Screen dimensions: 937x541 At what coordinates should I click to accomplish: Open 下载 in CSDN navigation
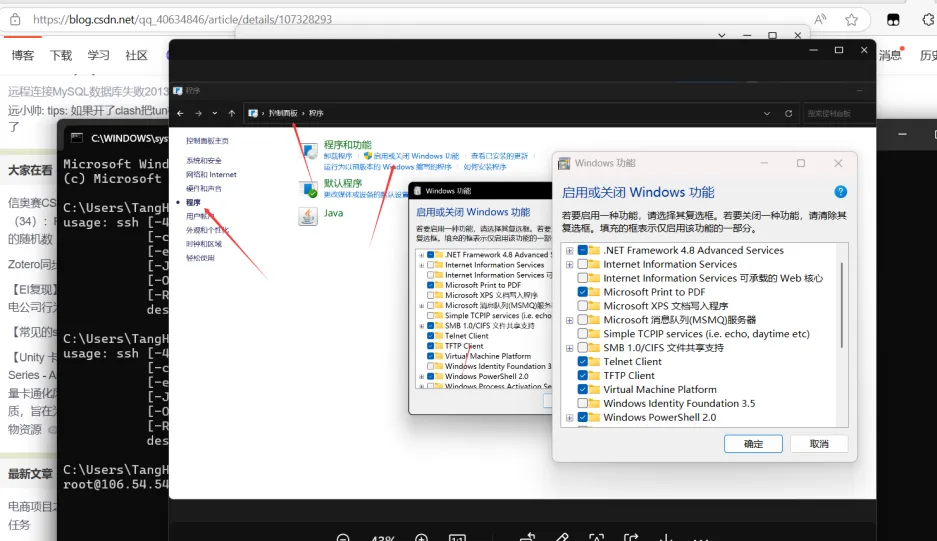tap(60, 56)
